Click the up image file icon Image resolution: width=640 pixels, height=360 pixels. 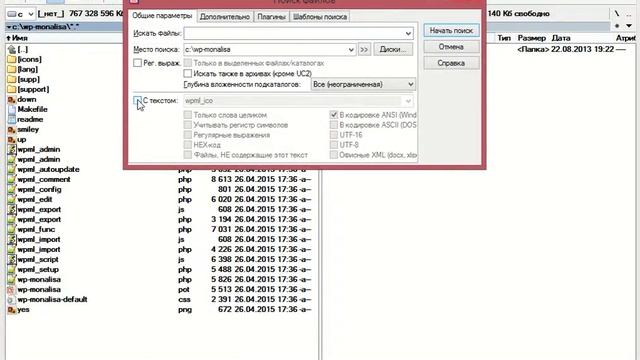pyautogui.click(x=12, y=140)
